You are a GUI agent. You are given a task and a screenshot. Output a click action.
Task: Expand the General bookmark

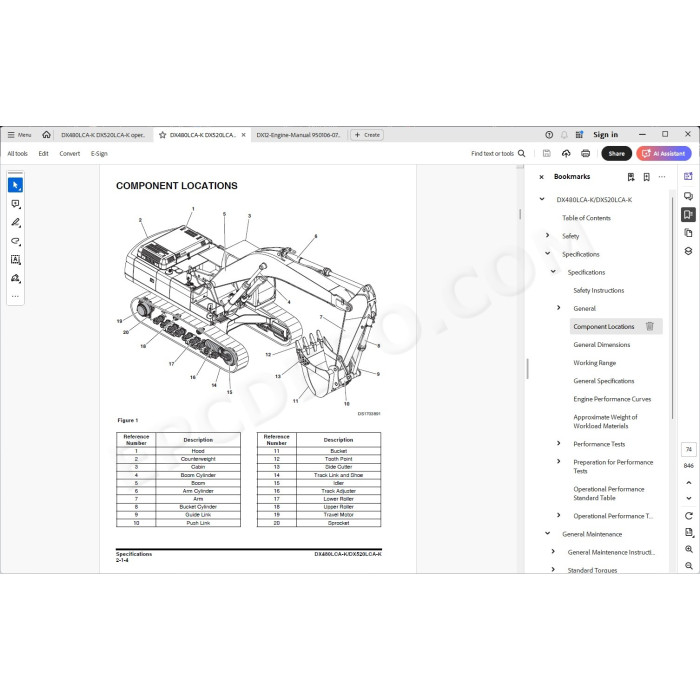(558, 308)
